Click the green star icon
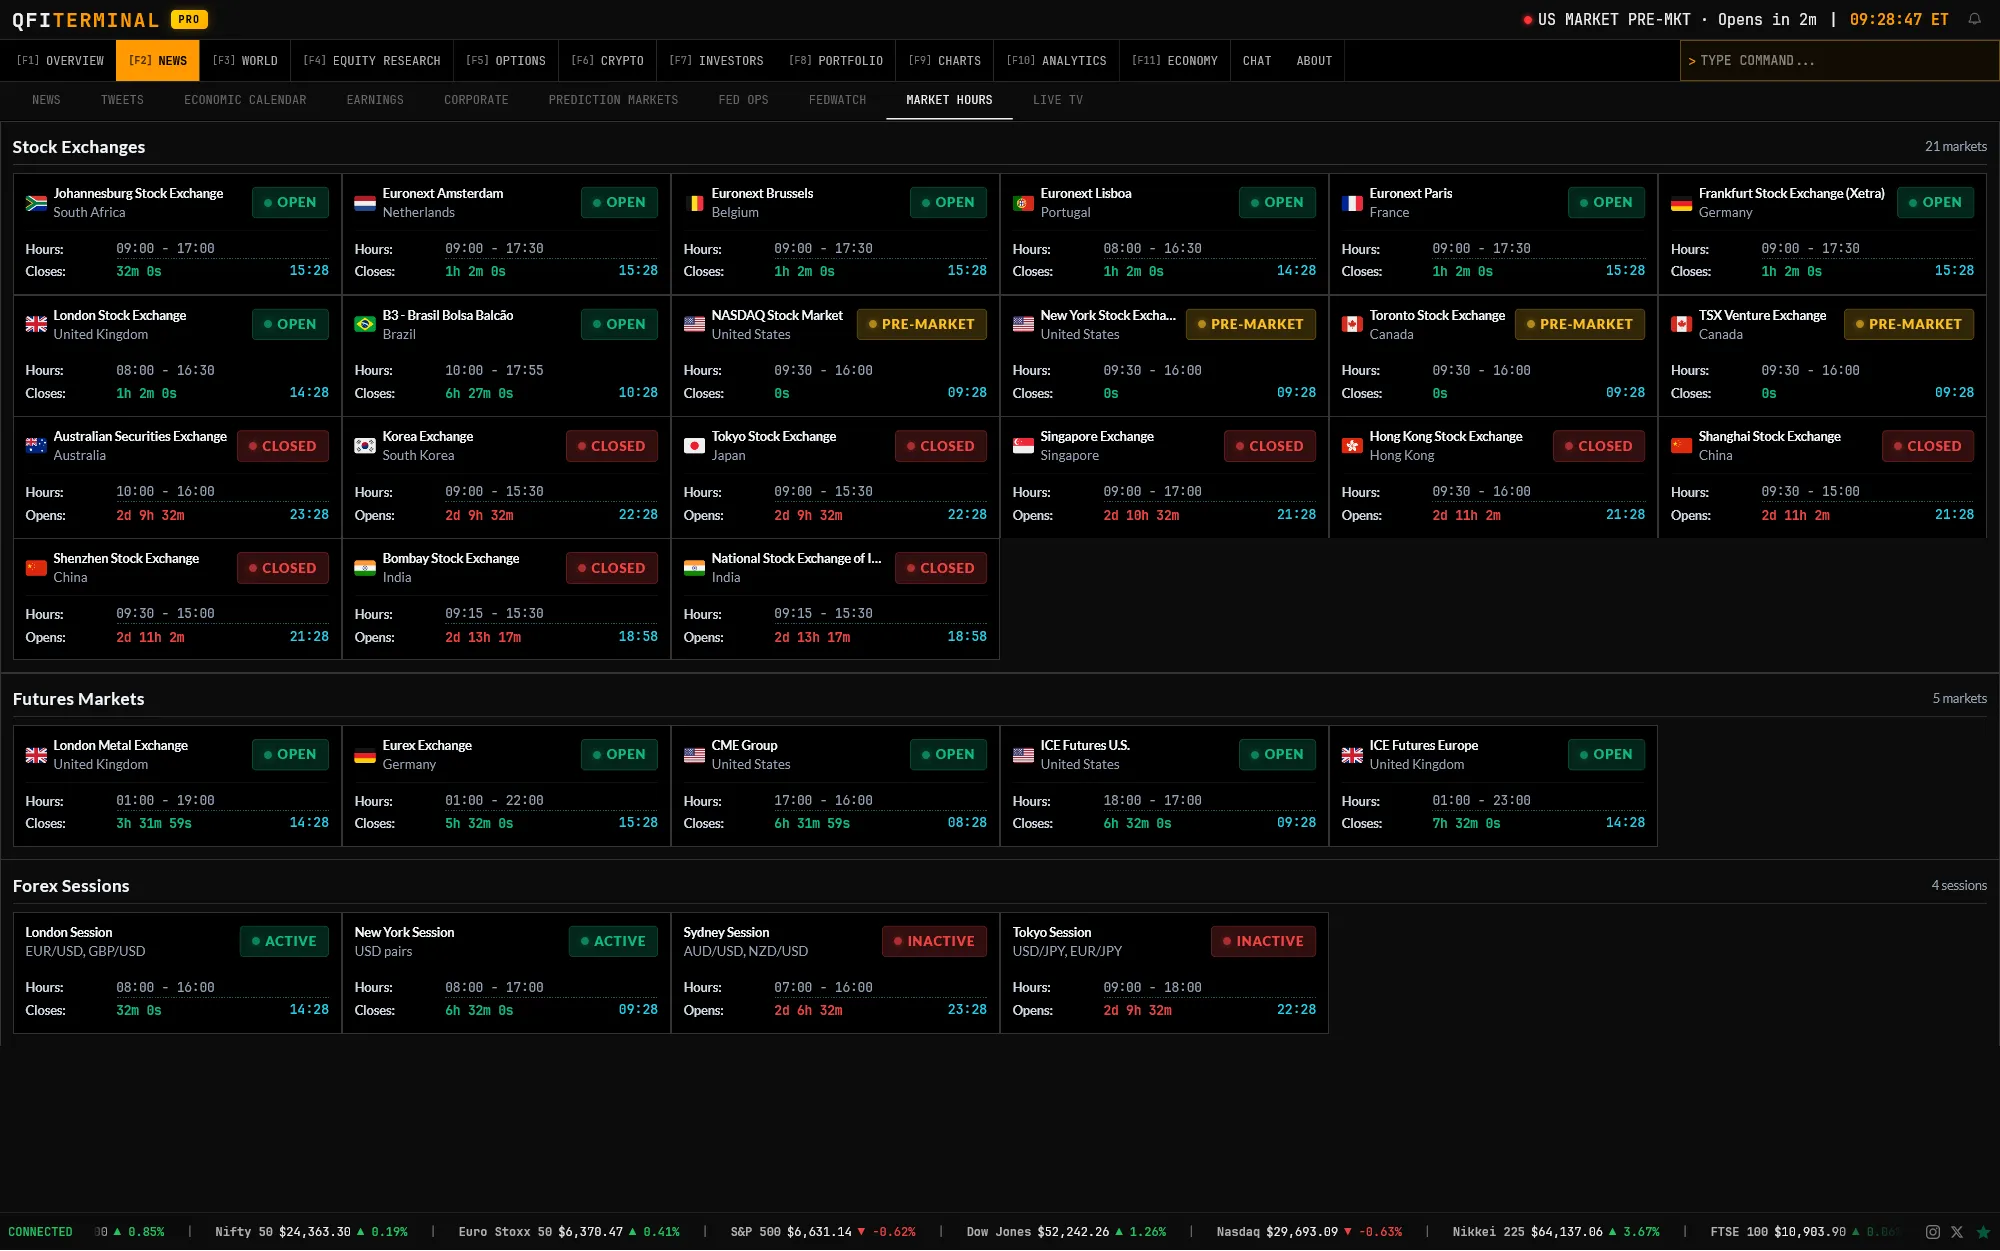The height and width of the screenshot is (1251, 2000). click(x=1983, y=1232)
